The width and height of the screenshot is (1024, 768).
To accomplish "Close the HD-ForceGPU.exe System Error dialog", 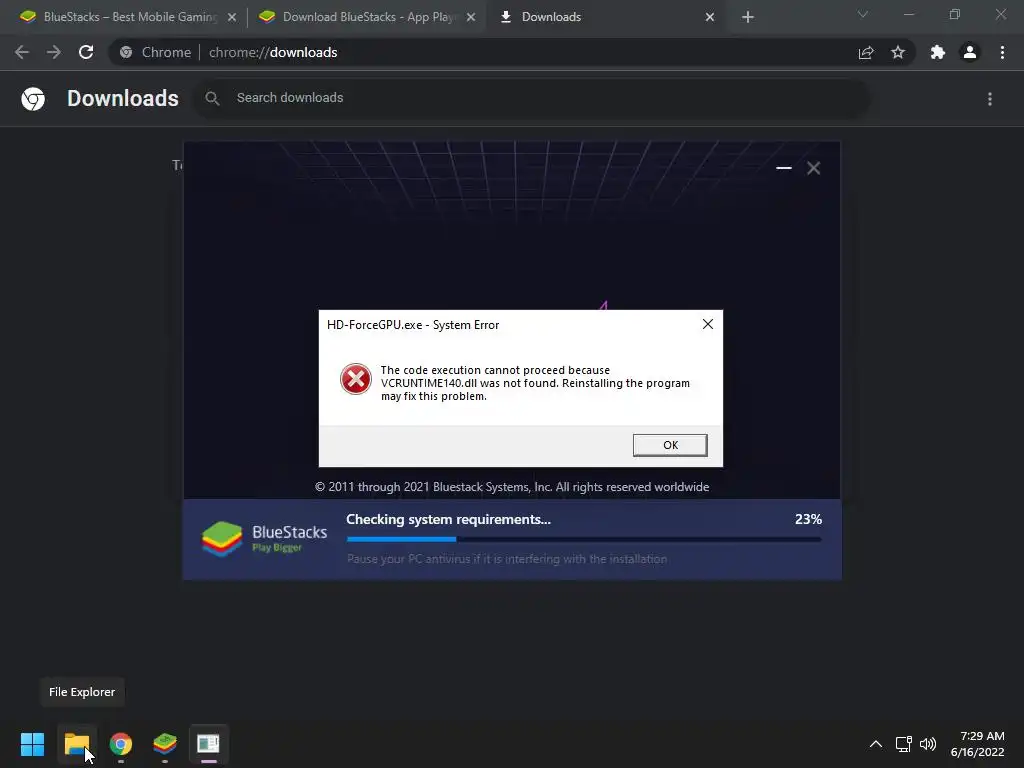I will click(707, 324).
